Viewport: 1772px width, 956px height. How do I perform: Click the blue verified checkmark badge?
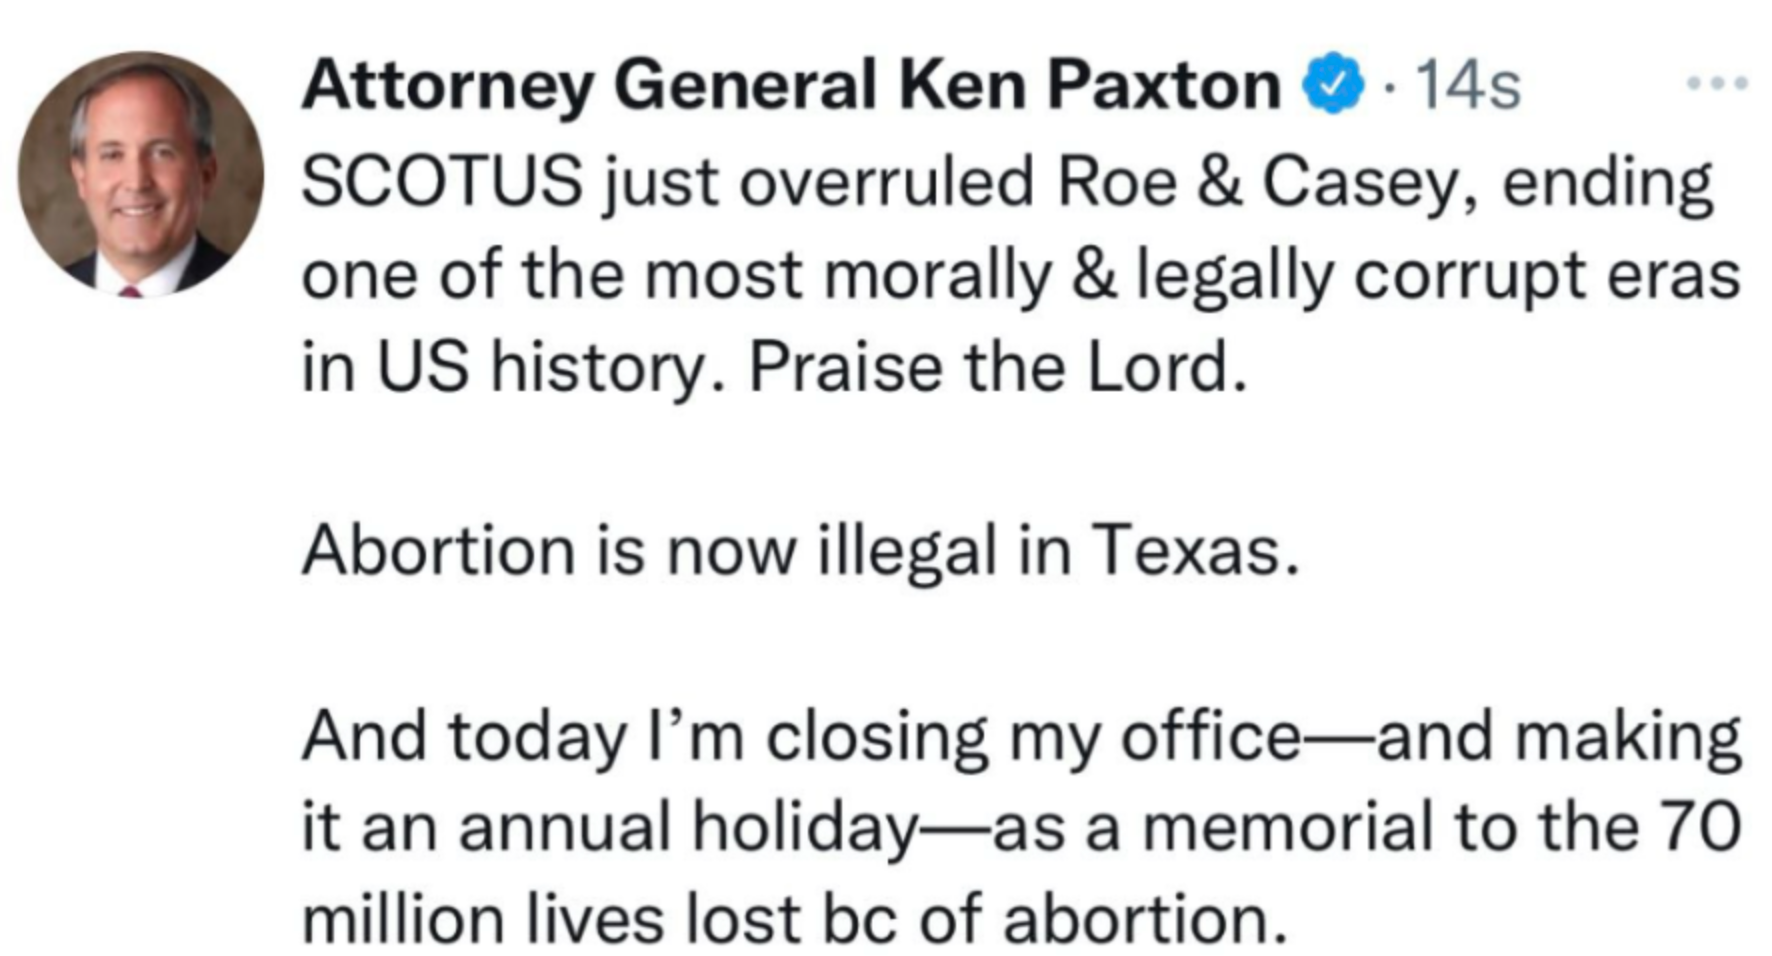pyautogui.click(x=1333, y=85)
